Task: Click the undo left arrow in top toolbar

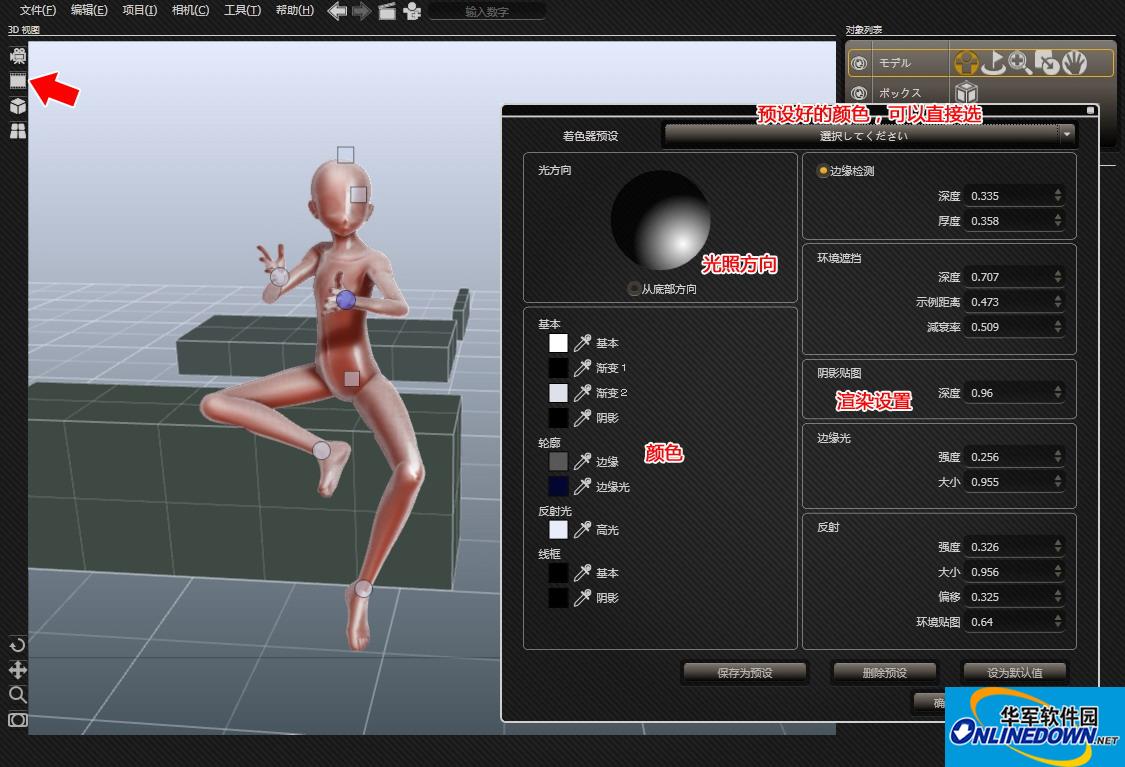Action: coord(337,11)
